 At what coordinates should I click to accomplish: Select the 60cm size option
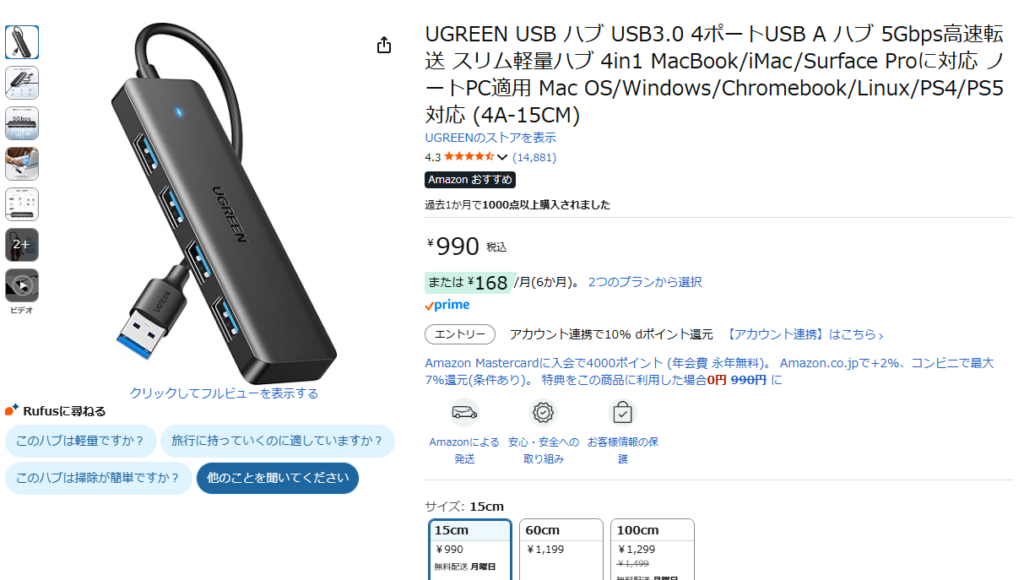[561, 549]
